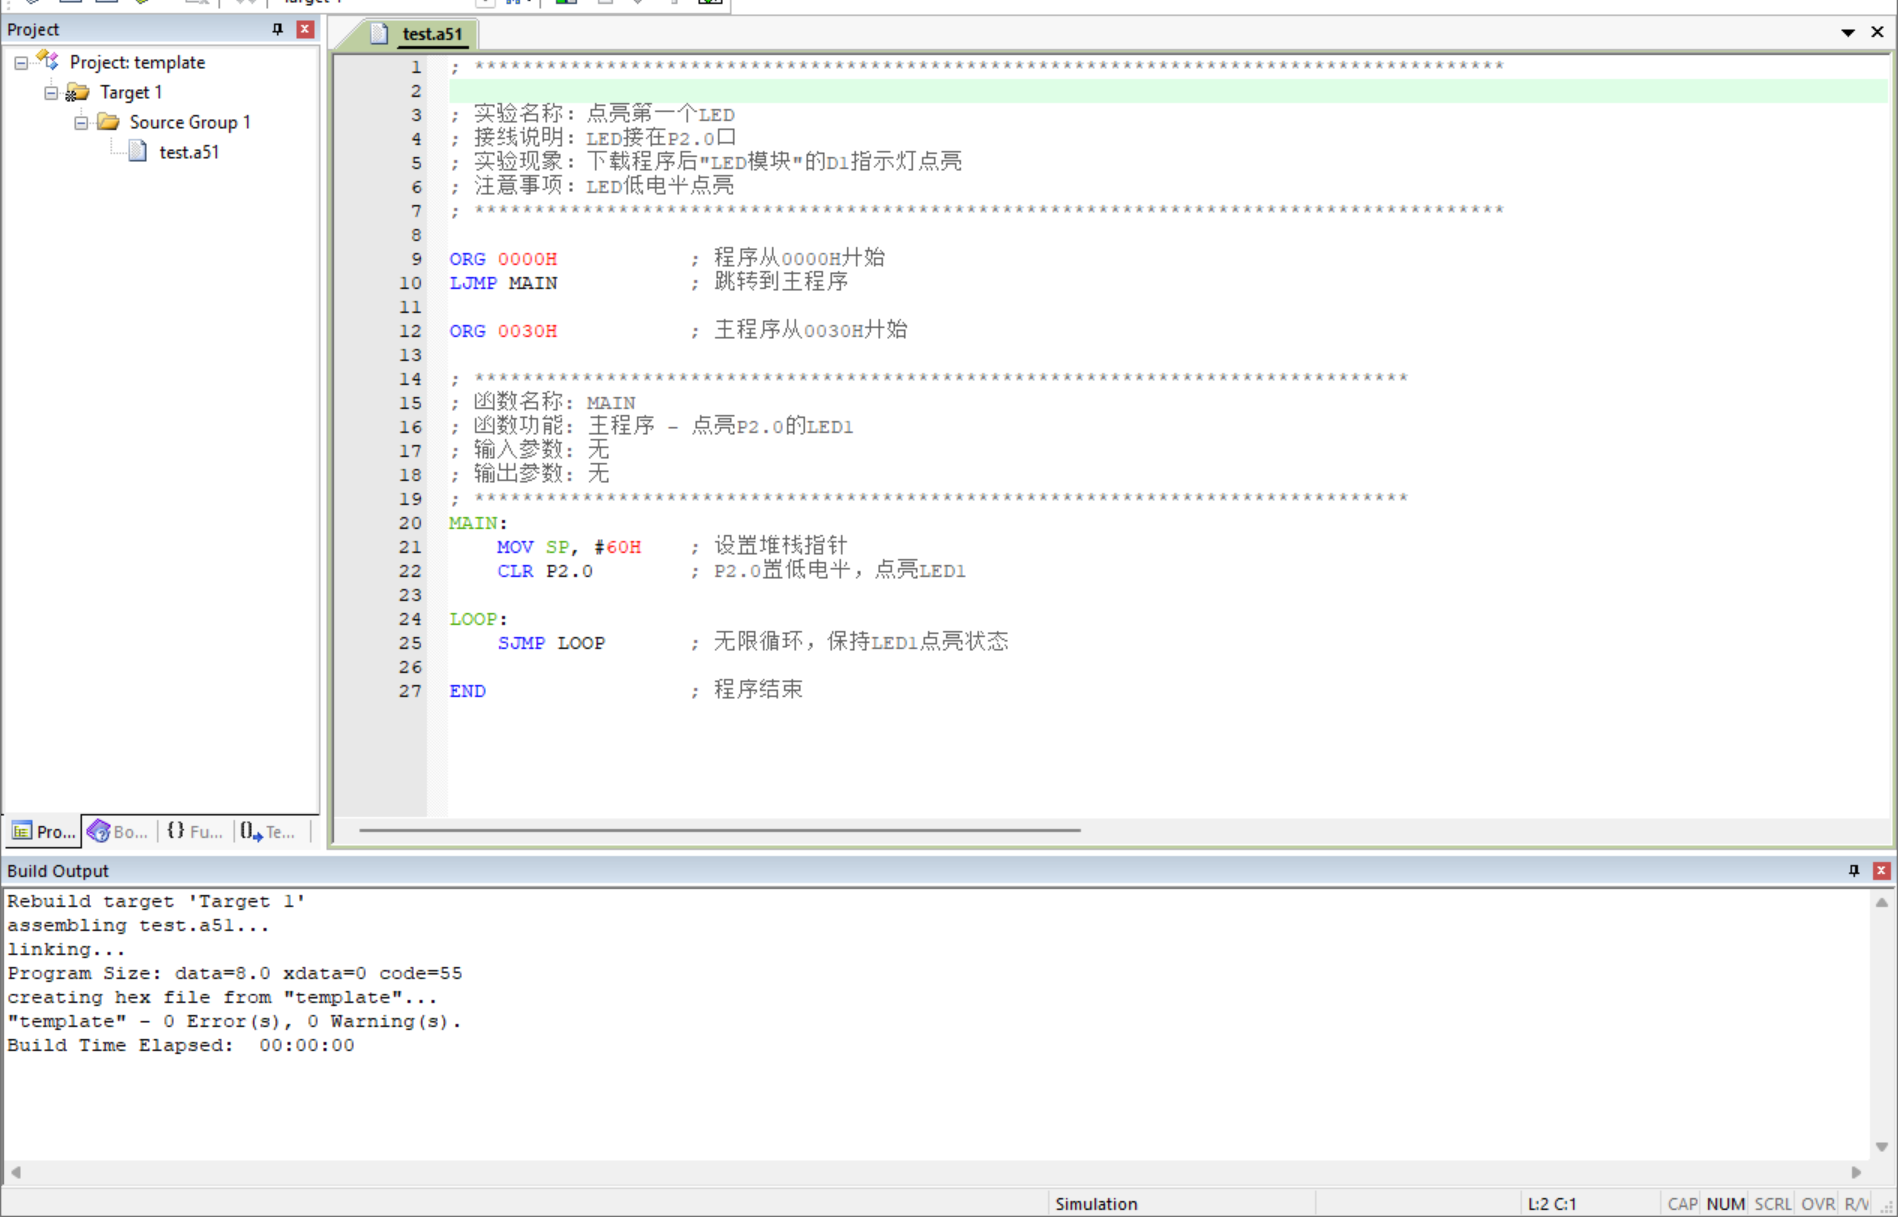
Task: Switch to the Project (Pro...) bottom tab
Action: point(43,831)
